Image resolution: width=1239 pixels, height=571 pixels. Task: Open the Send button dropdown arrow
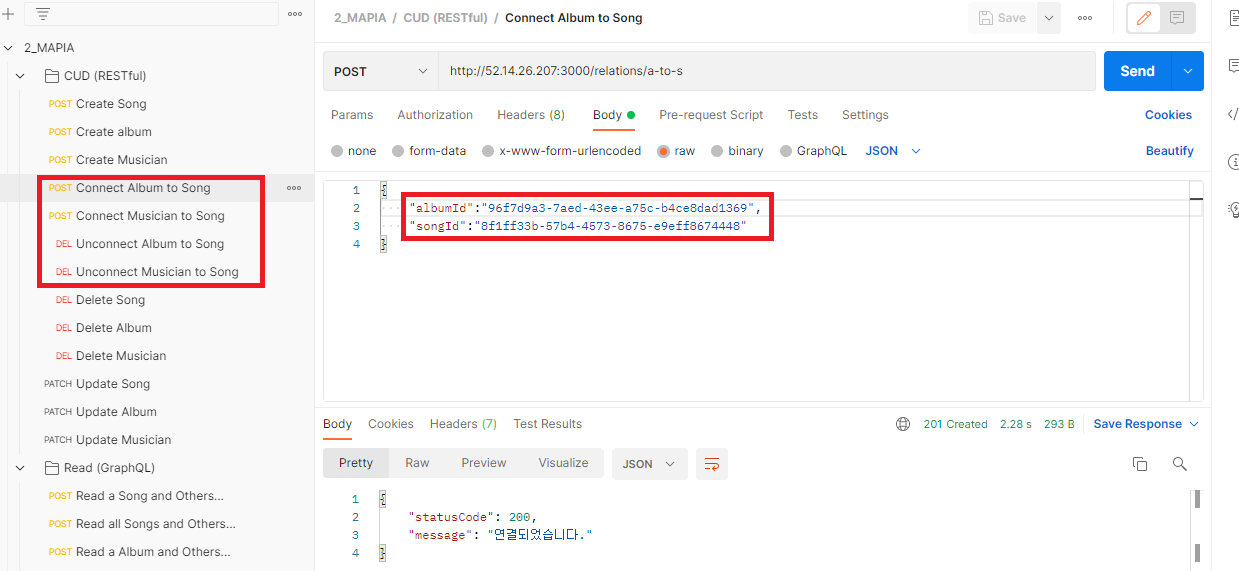point(1188,71)
